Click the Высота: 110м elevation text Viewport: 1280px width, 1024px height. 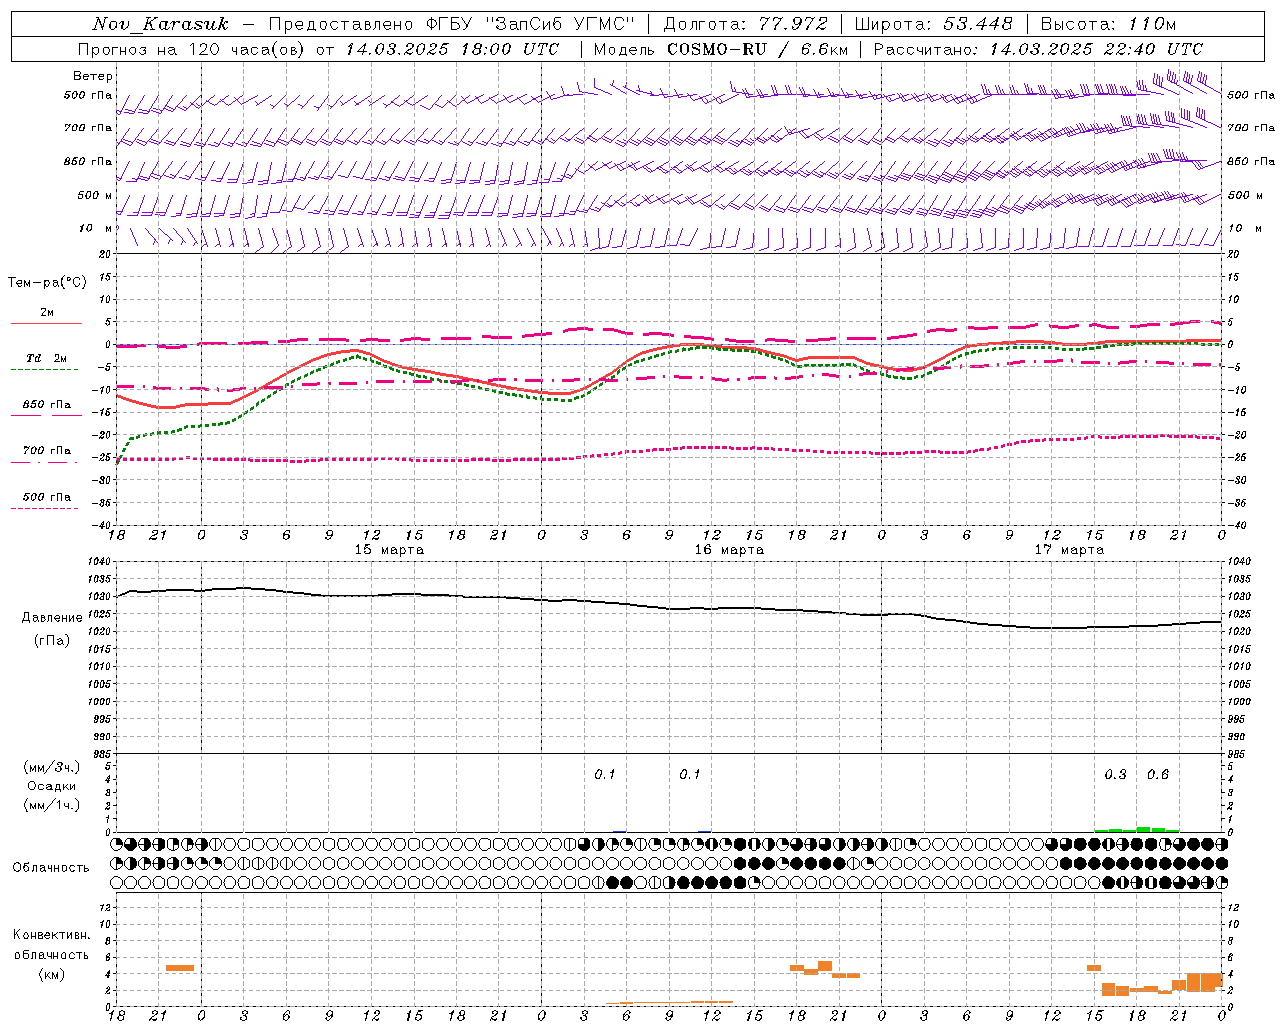click(x=1108, y=24)
